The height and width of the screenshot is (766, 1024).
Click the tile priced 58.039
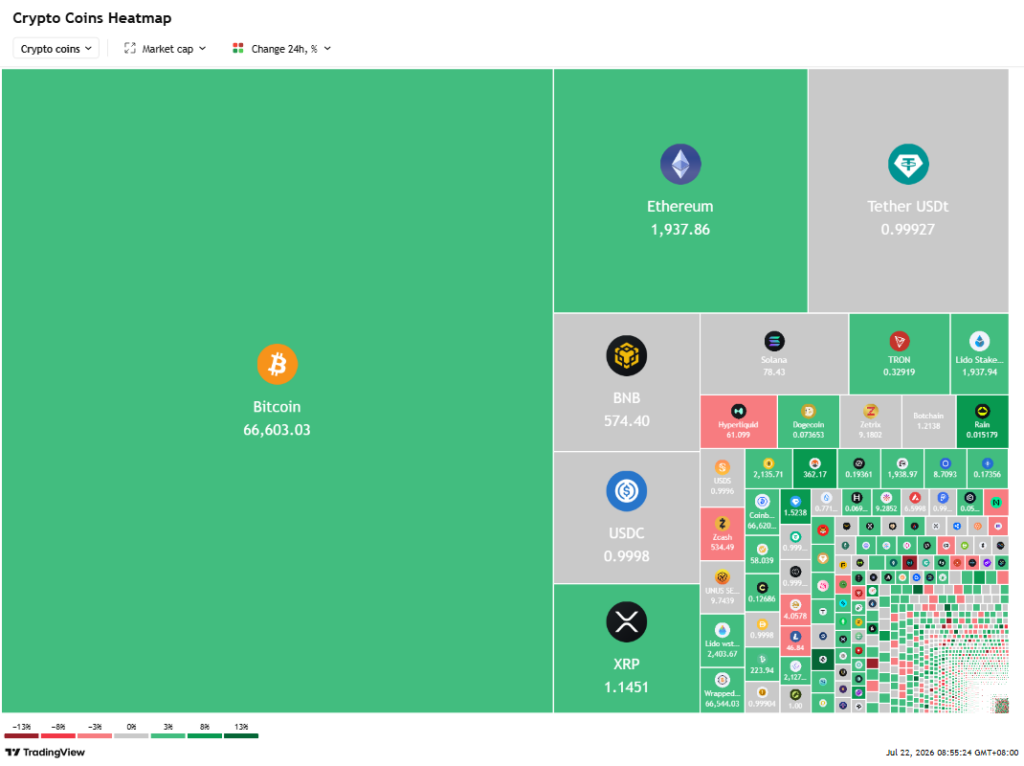[x=762, y=554]
